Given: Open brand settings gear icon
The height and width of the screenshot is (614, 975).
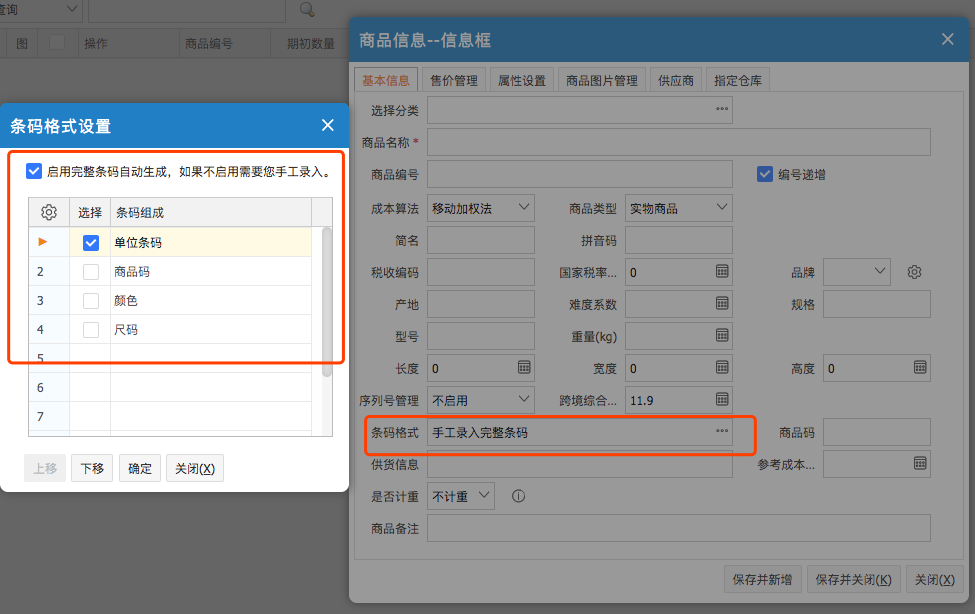Looking at the screenshot, I should (913, 272).
